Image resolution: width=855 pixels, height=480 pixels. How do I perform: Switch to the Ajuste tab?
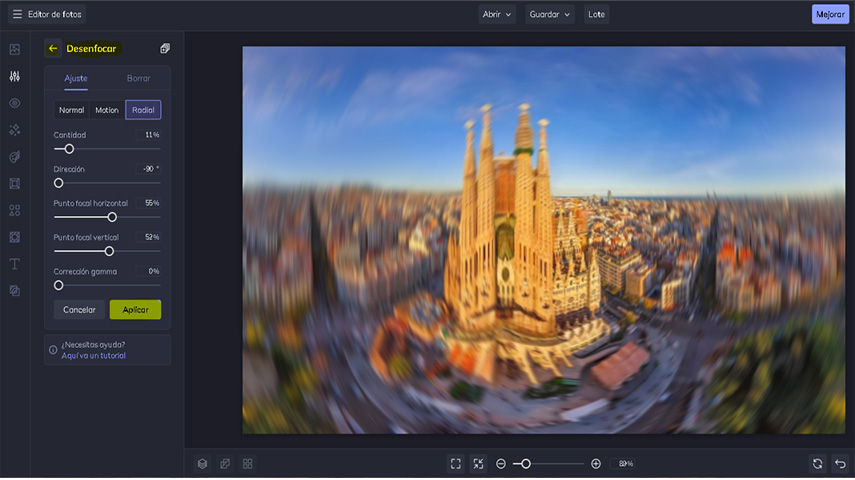(x=76, y=78)
